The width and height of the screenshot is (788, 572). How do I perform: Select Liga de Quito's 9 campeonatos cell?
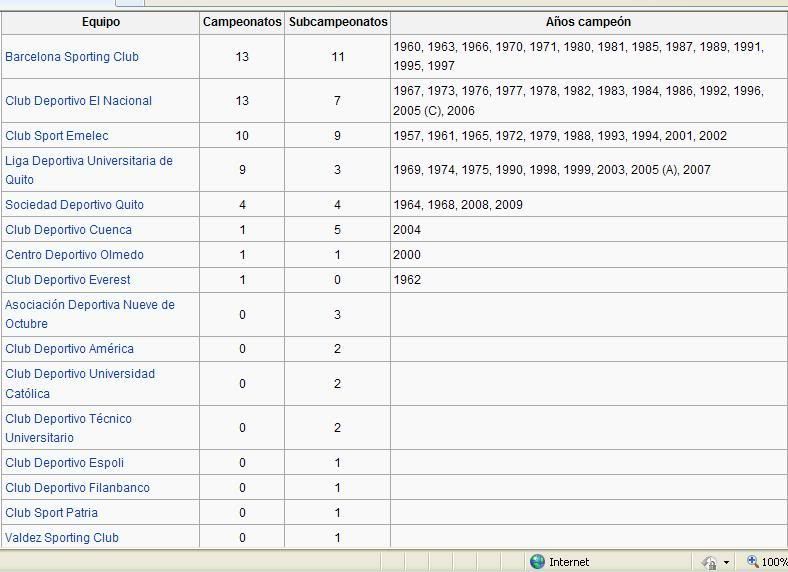(x=242, y=170)
